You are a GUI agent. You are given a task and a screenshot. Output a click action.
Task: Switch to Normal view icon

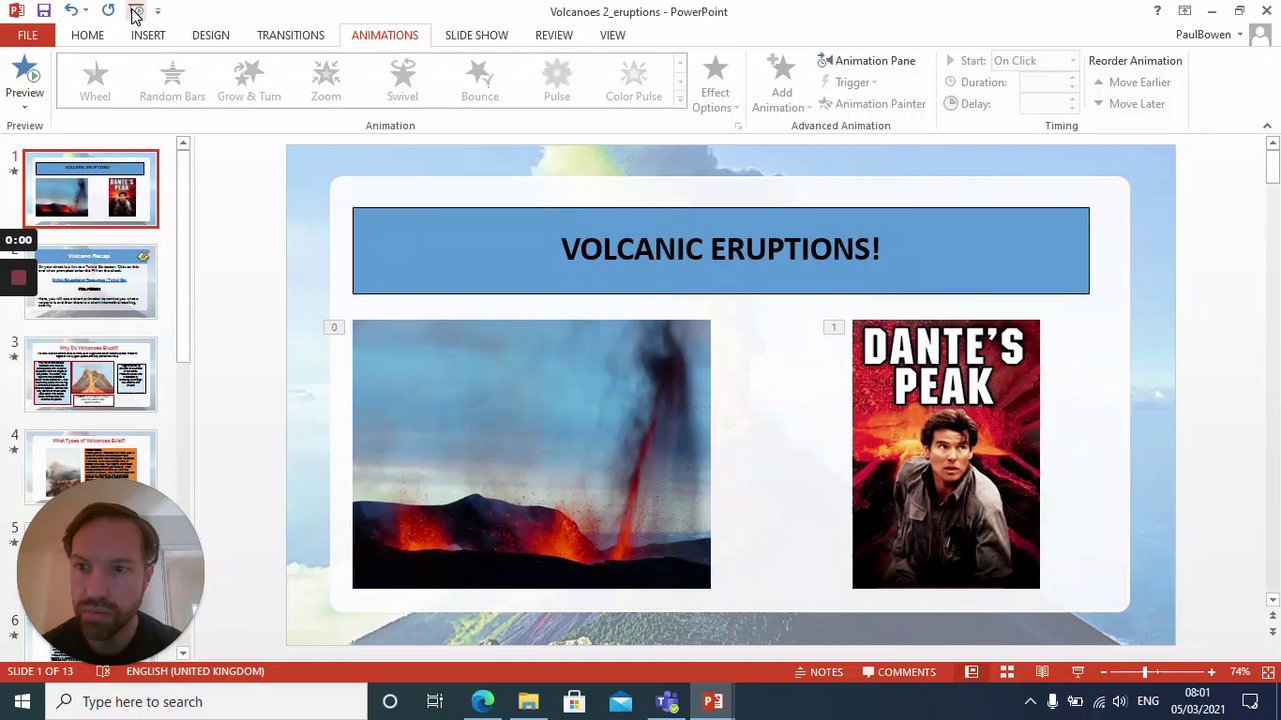tap(971, 672)
